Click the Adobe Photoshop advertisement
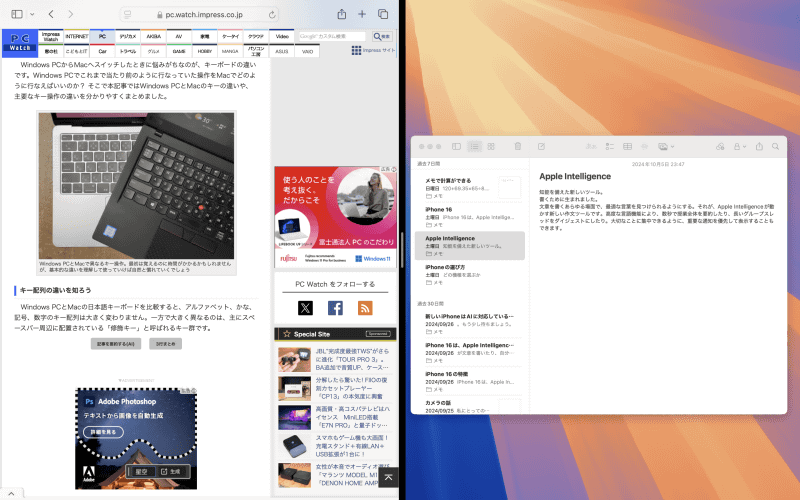This screenshot has height=500, width=800. (x=136, y=439)
